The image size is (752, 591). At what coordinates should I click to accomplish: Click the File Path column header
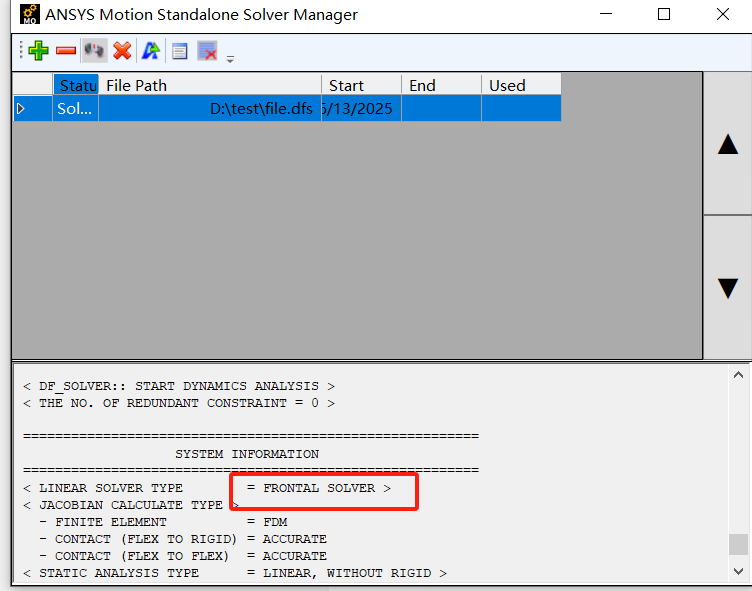[210, 85]
